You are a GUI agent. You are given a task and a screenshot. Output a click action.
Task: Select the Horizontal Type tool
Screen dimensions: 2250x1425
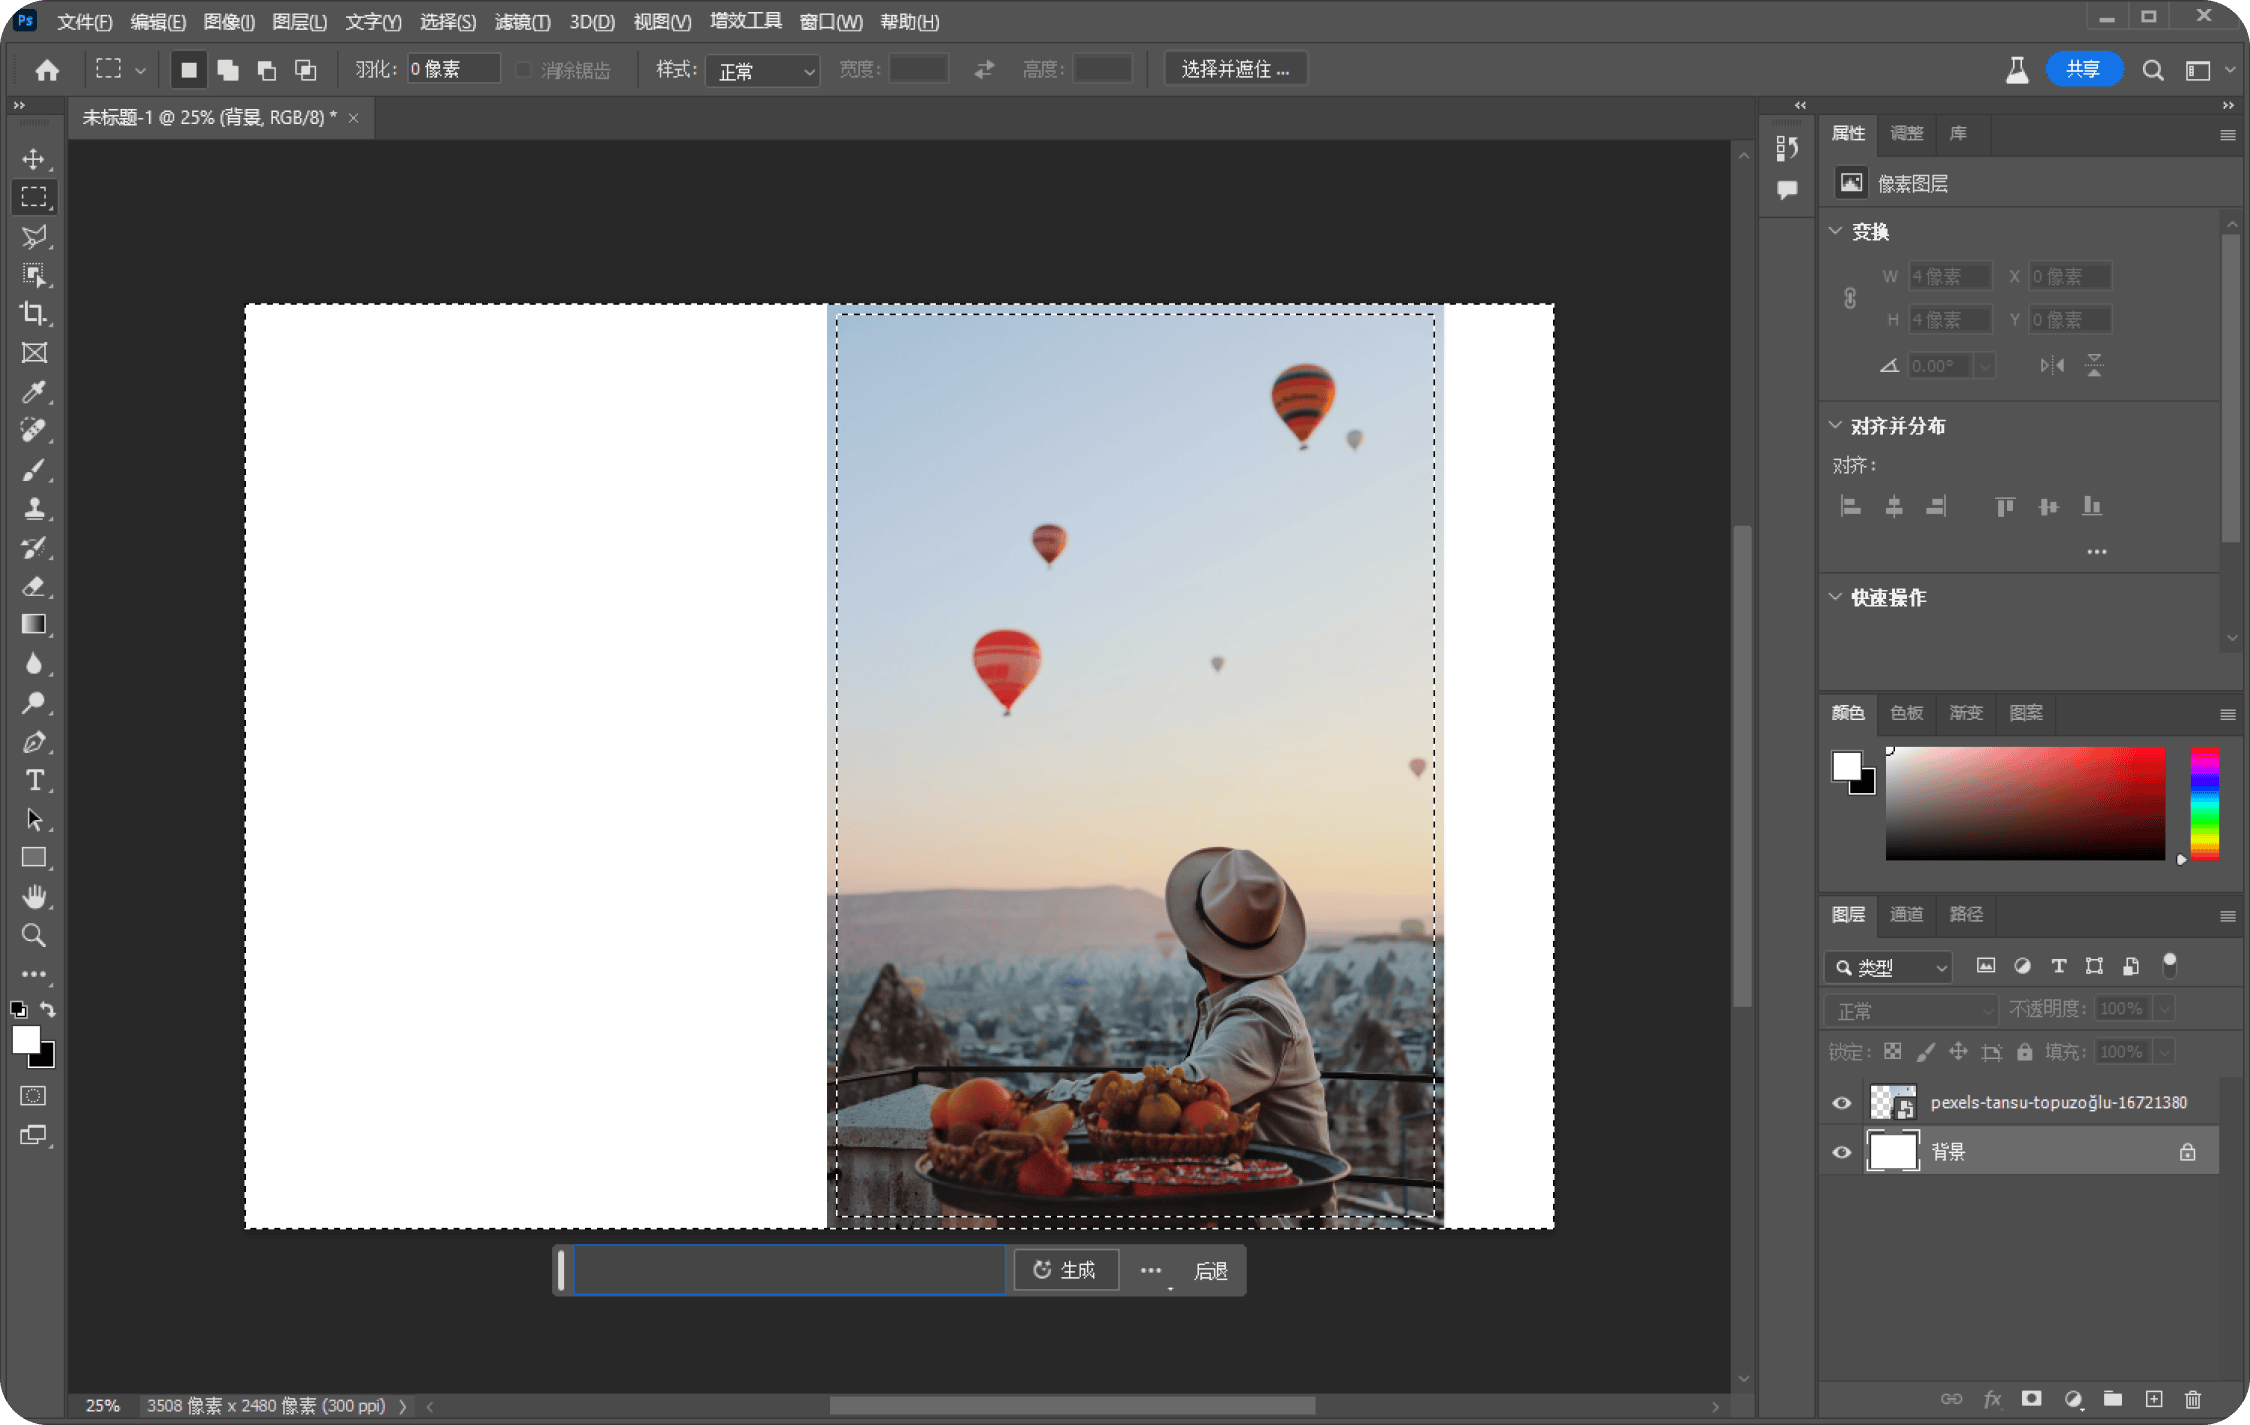click(x=34, y=780)
